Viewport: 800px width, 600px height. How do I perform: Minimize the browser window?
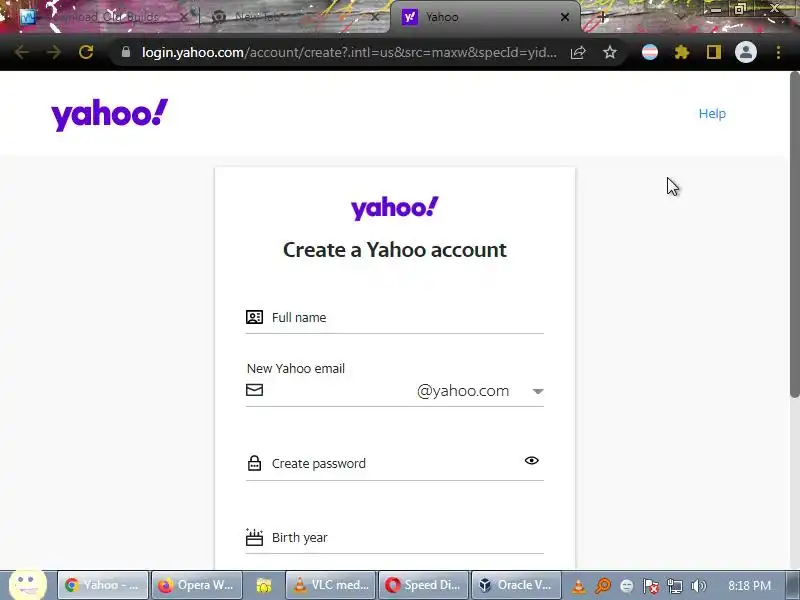[716, 9]
